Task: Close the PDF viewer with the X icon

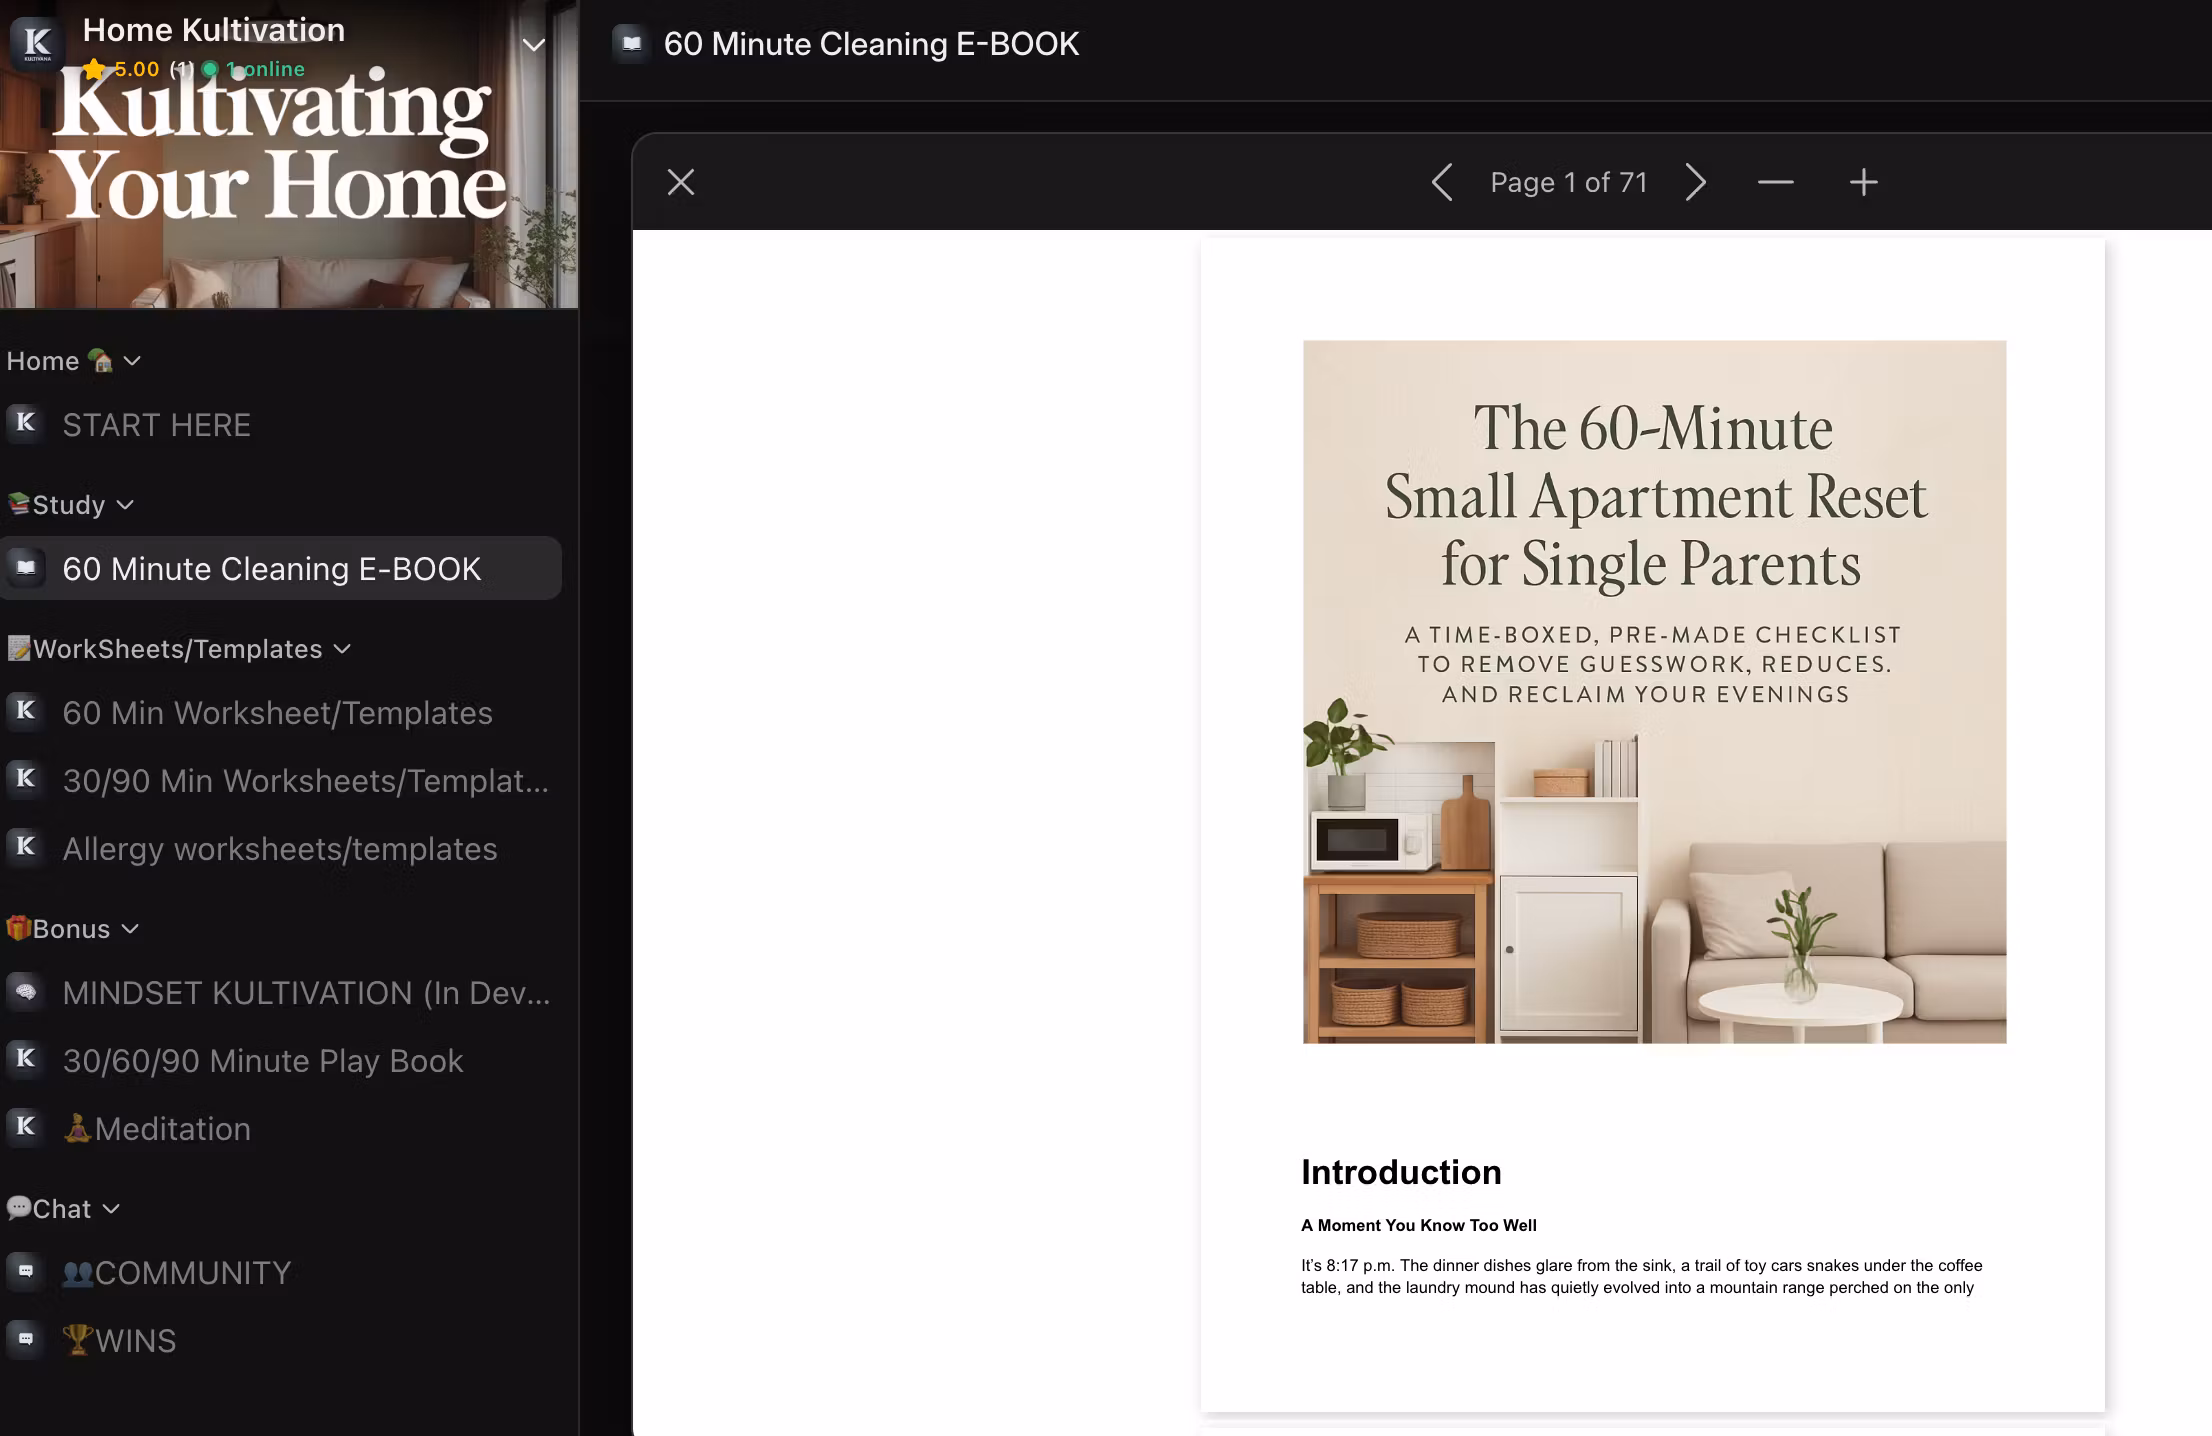Action: (x=681, y=182)
